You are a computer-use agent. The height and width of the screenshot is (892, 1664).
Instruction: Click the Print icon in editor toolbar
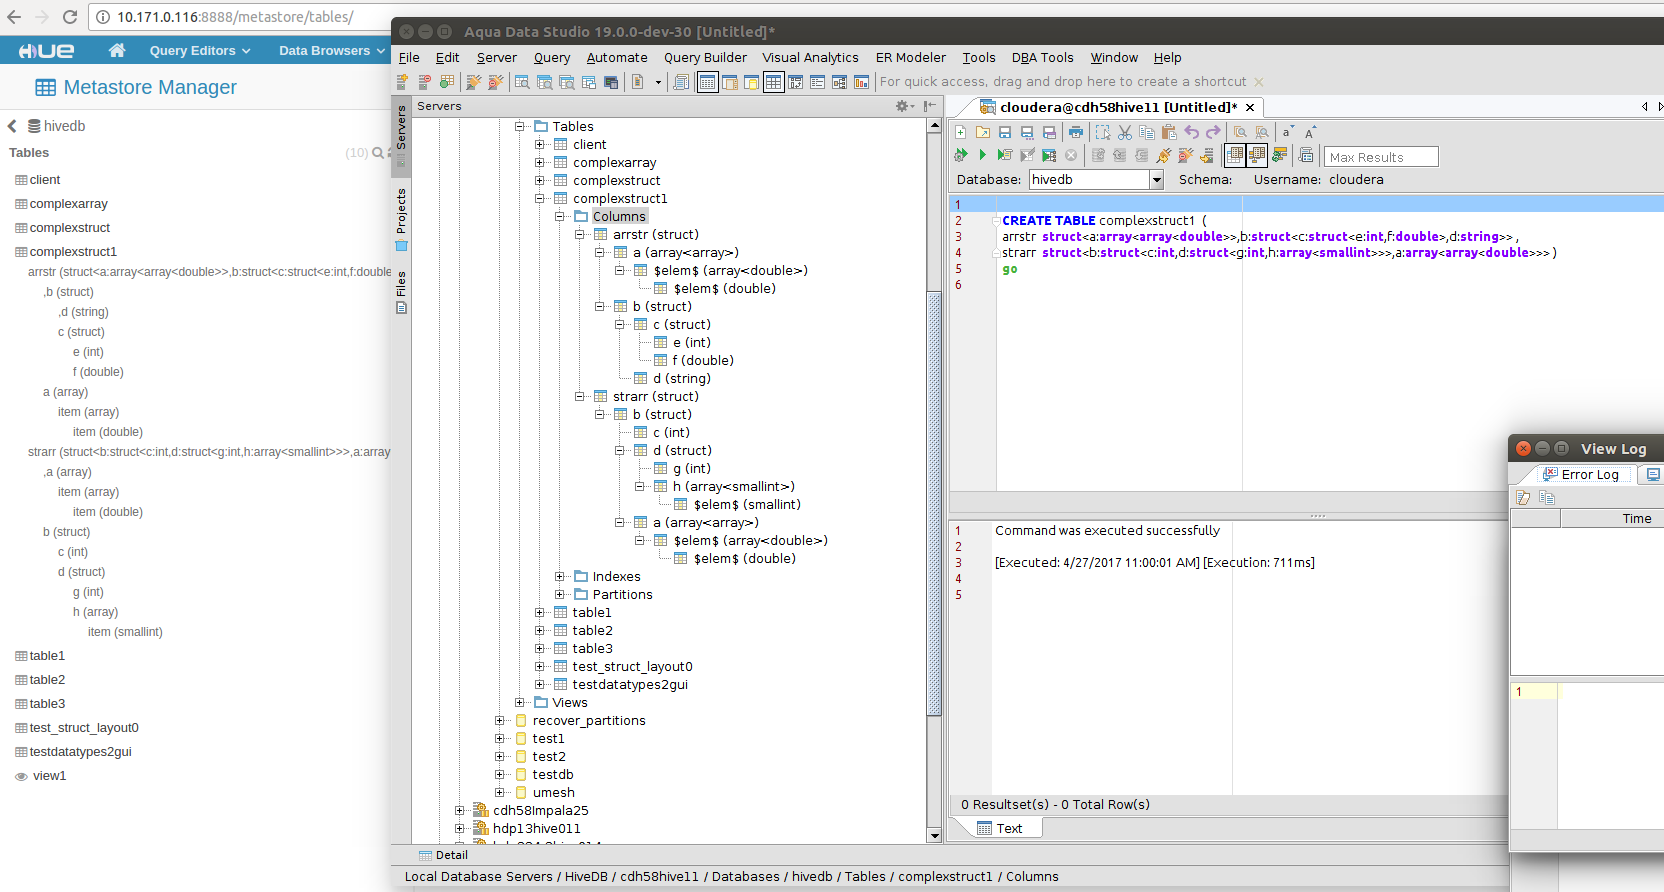coord(1075,132)
